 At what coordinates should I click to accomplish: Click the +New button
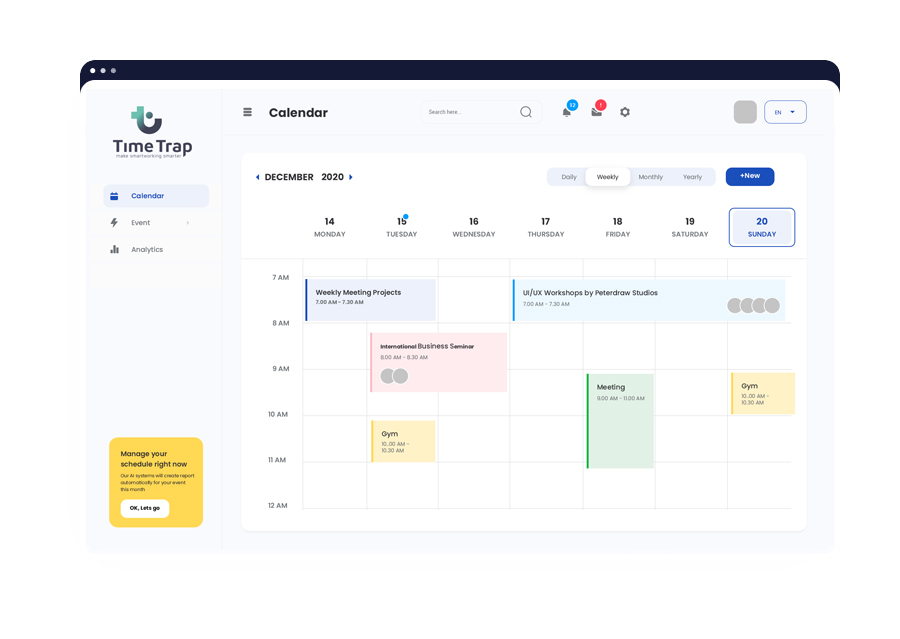750,176
